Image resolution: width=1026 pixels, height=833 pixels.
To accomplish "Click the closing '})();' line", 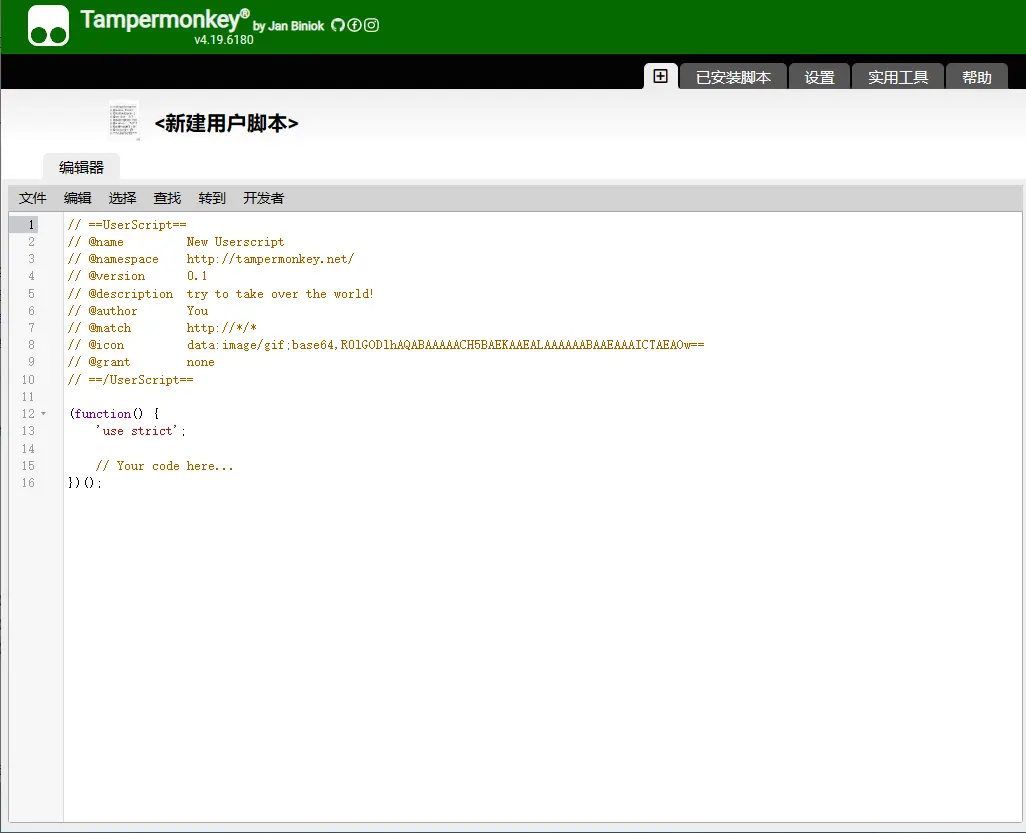I will [85, 483].
